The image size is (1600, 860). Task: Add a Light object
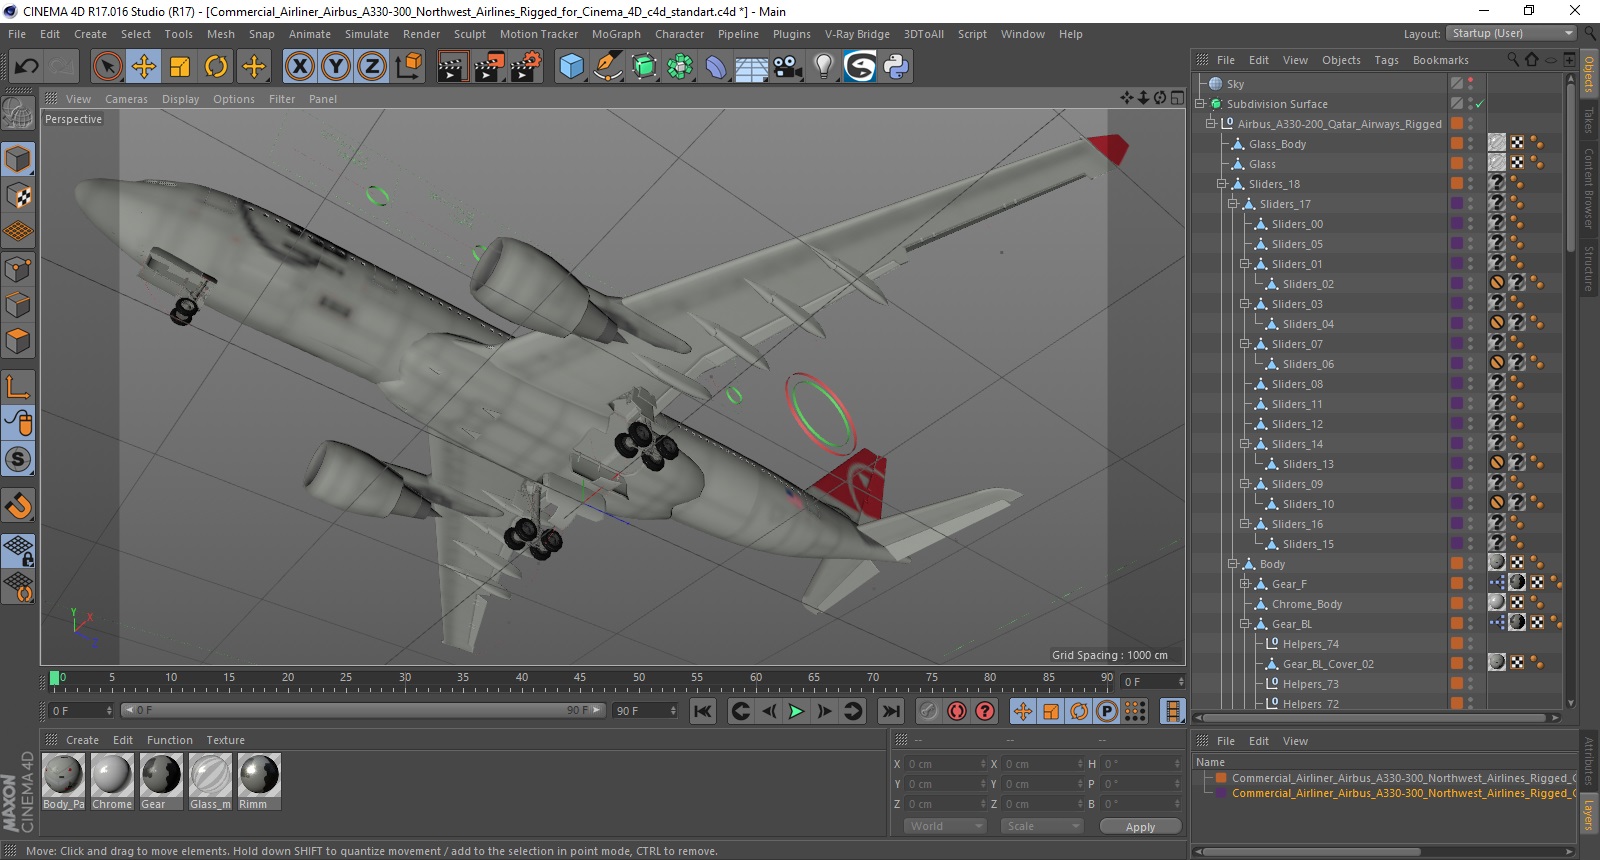(x=824, y=67)
